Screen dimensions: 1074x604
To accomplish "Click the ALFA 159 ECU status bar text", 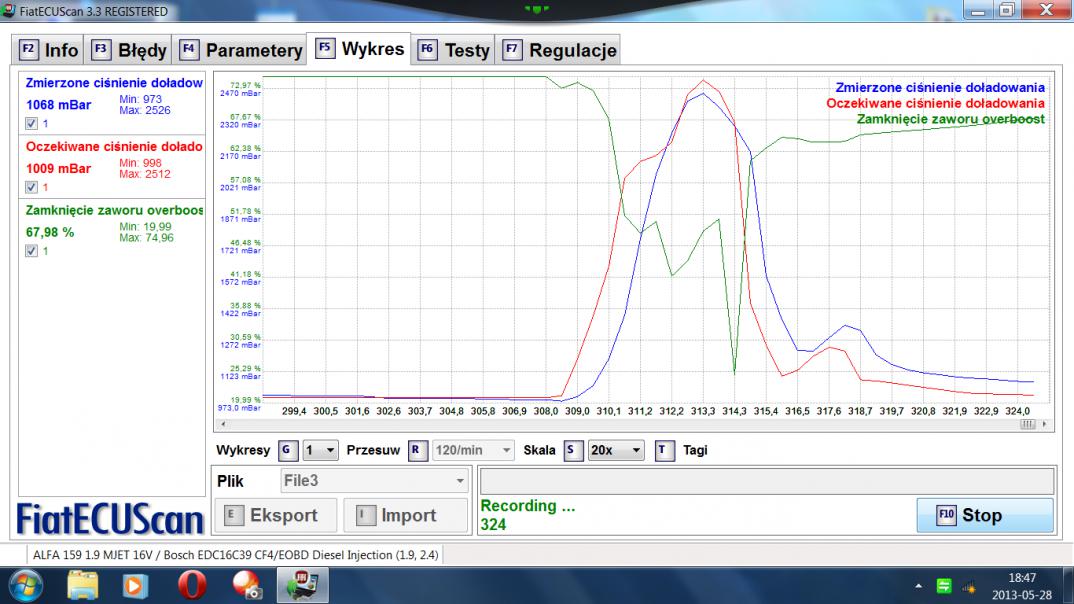I will [236, 555].
